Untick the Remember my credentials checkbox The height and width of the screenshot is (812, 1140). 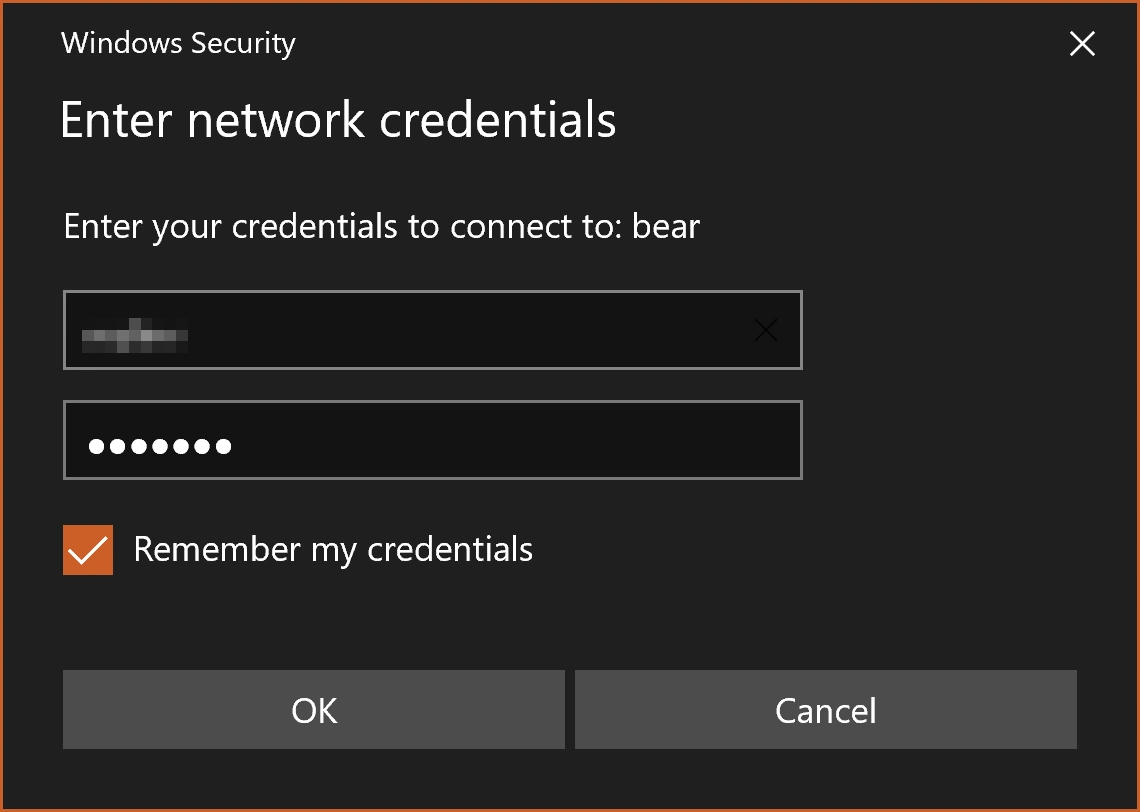tap(88, 550)
